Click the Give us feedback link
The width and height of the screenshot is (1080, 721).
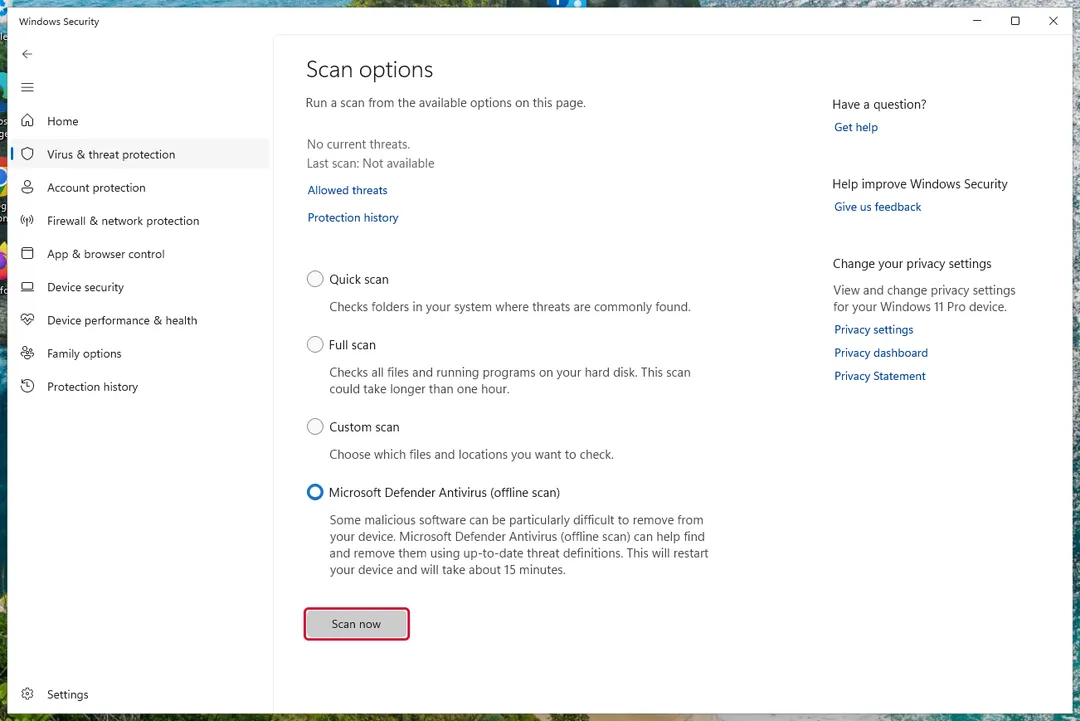coord(877,207)
